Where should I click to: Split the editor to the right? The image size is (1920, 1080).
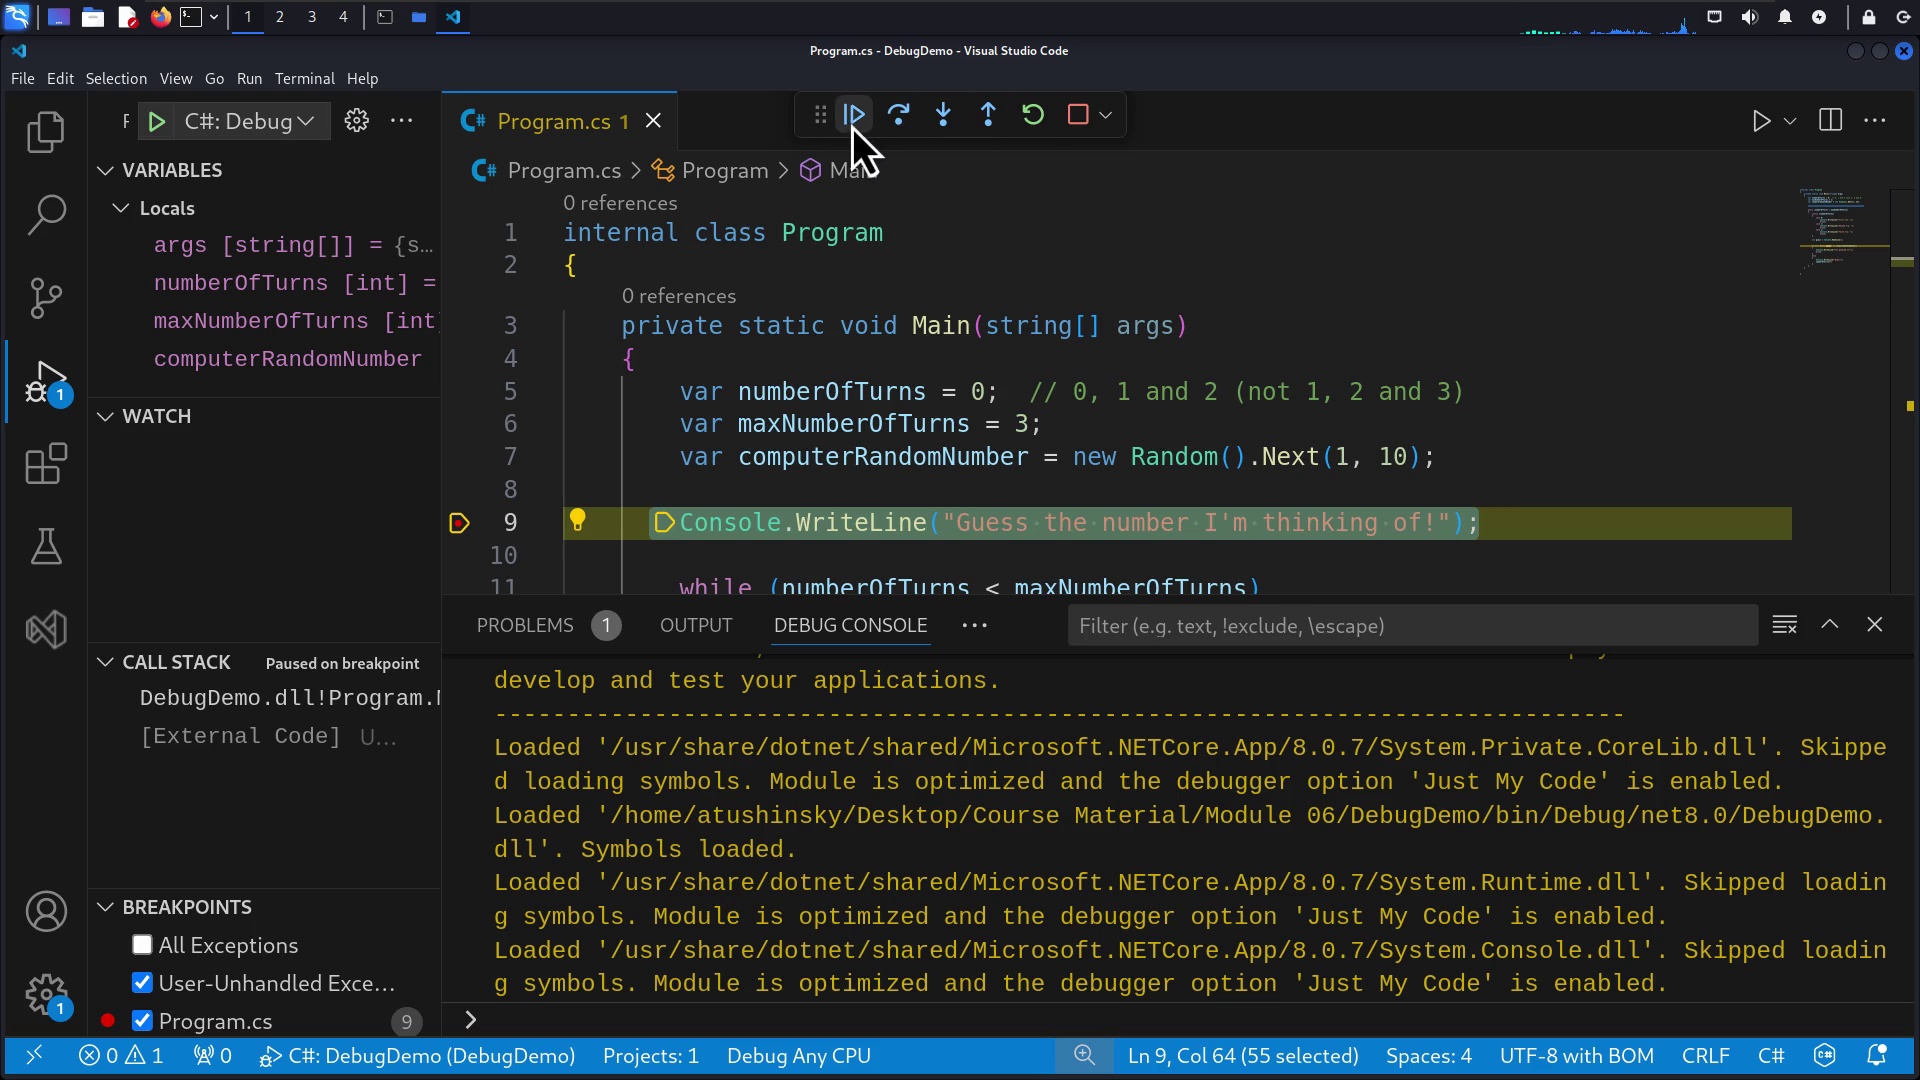click(1831, 121)
